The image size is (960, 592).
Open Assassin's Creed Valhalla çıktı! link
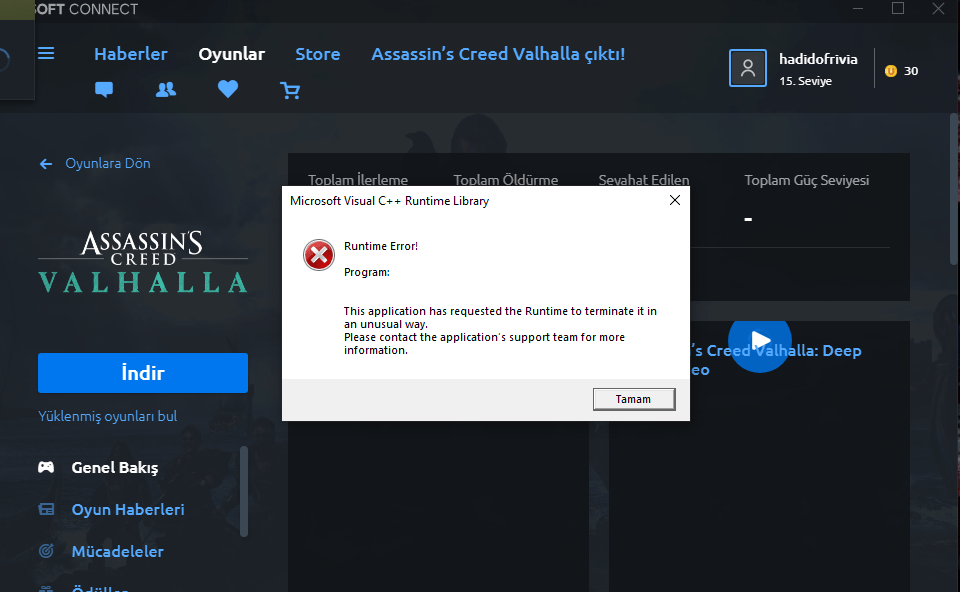498,54
